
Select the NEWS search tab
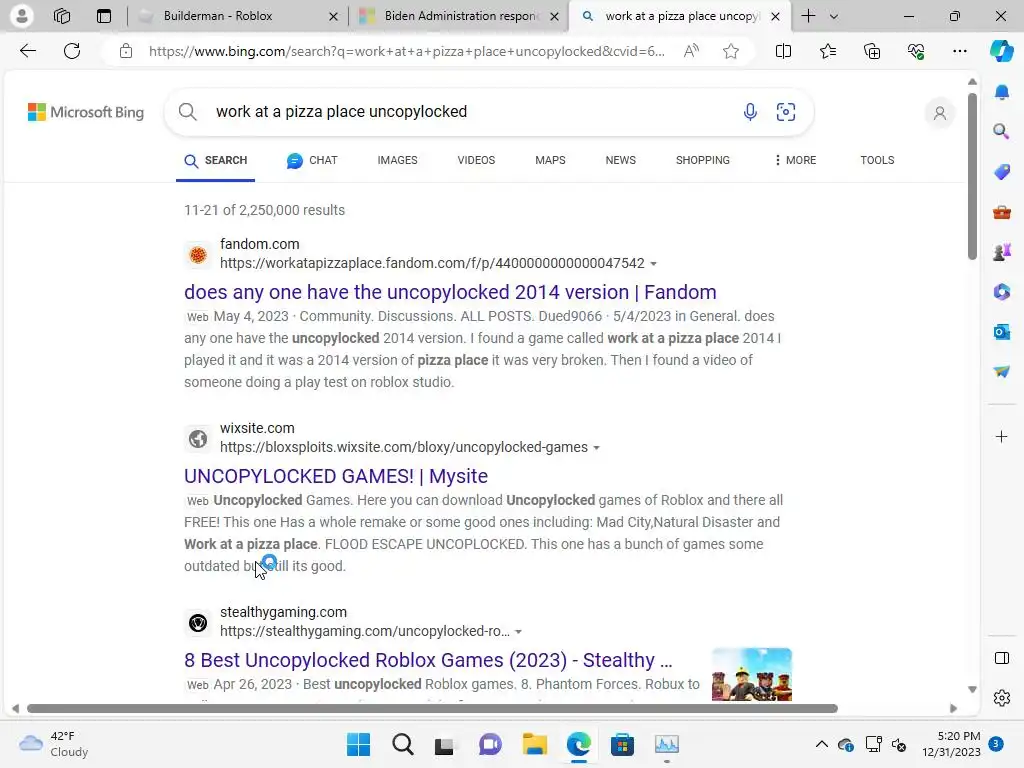coord(620,160)
